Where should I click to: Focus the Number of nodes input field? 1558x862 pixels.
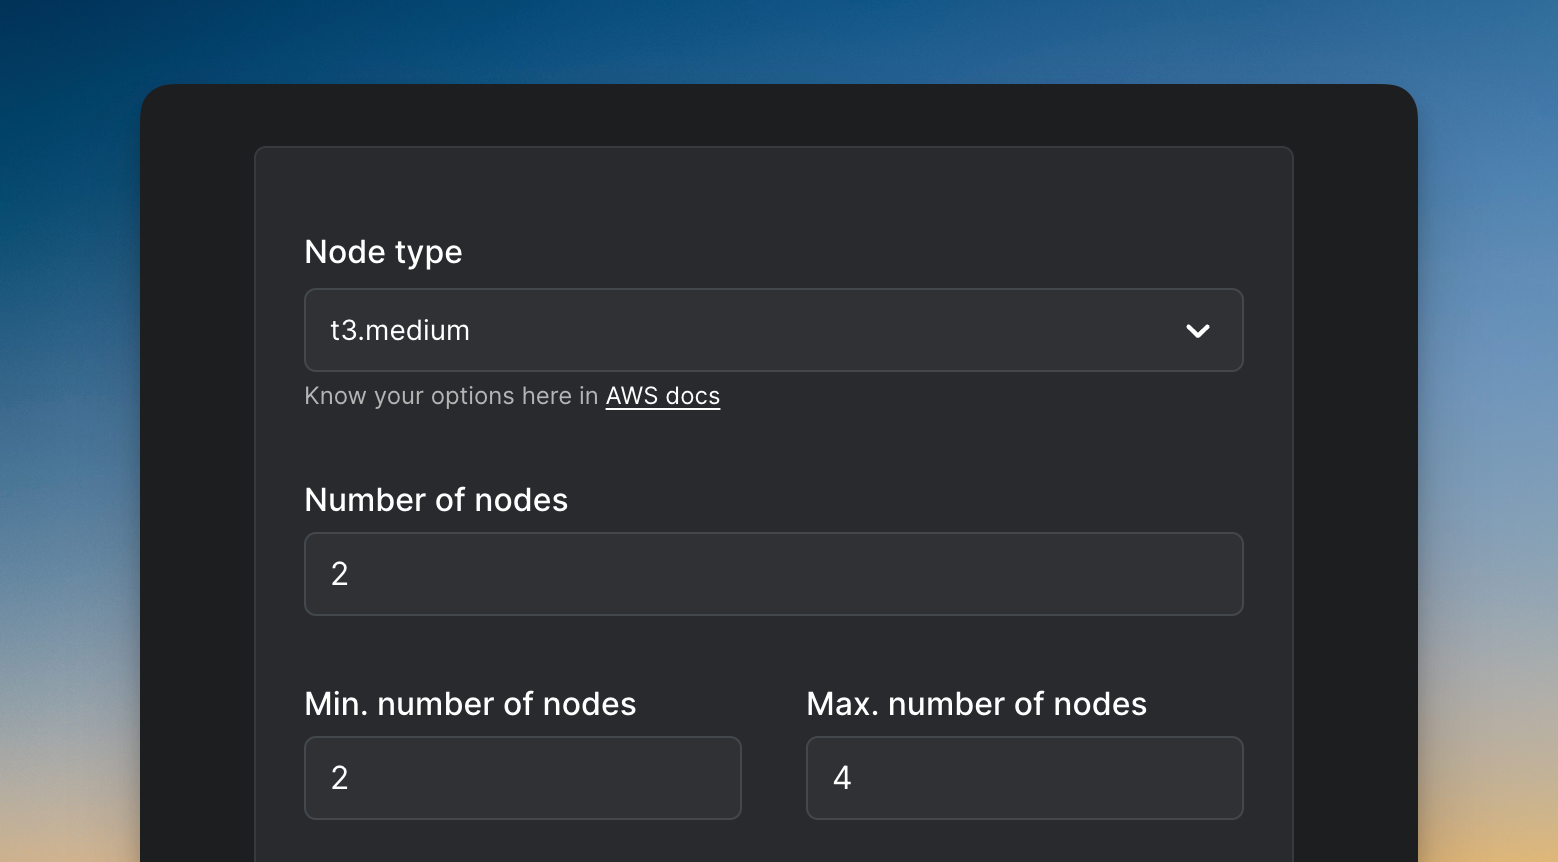tap(773, 574)
